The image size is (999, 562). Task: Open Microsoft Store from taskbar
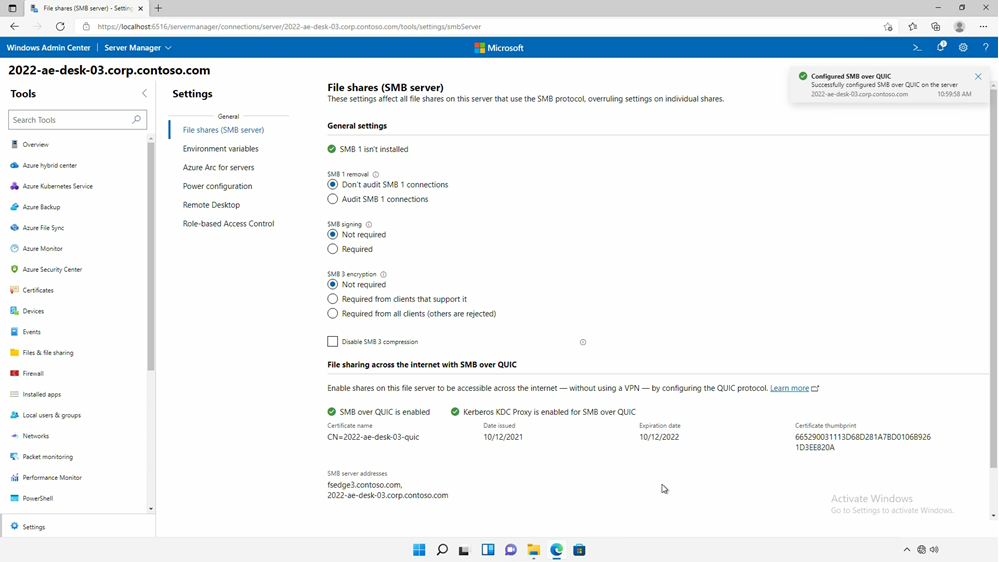(x=579, y=550)
